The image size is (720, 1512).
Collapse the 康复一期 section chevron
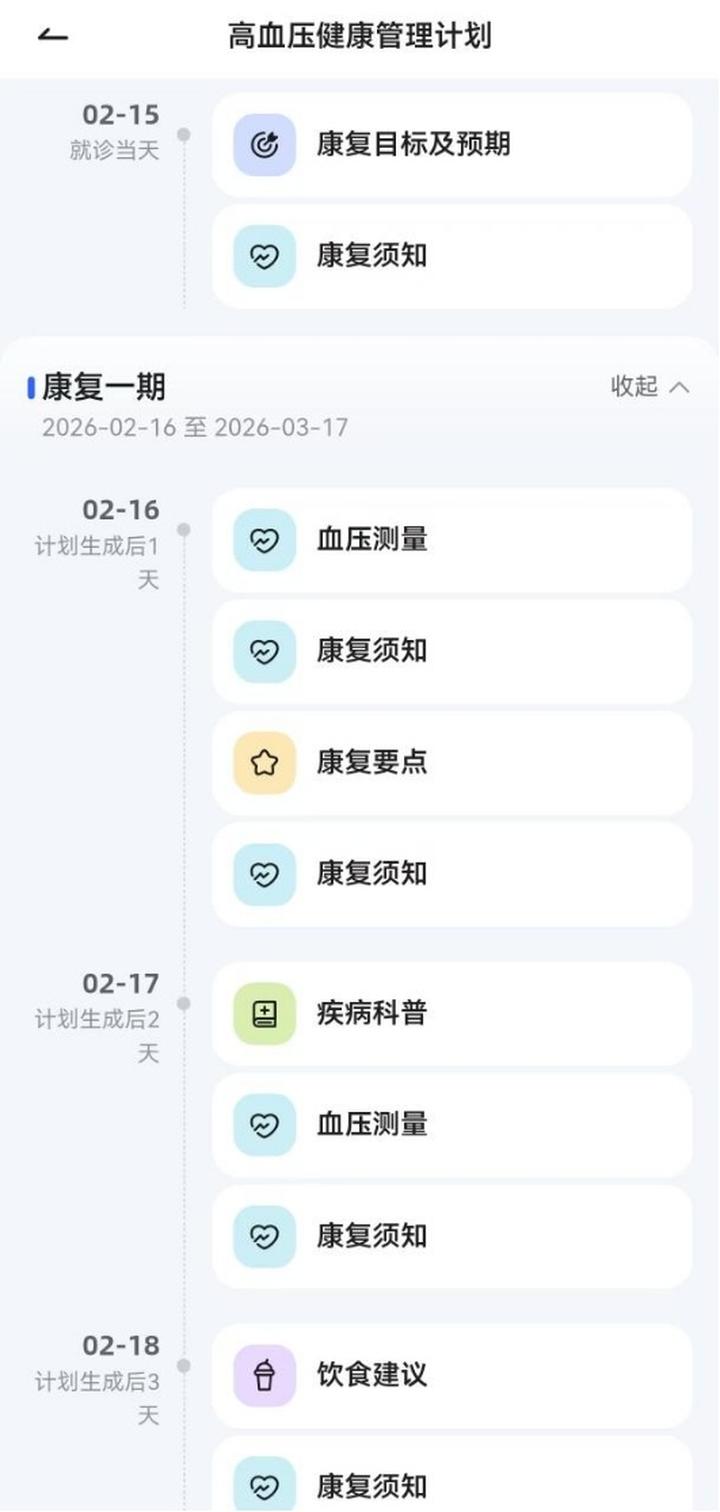click(x=680, y=387)
